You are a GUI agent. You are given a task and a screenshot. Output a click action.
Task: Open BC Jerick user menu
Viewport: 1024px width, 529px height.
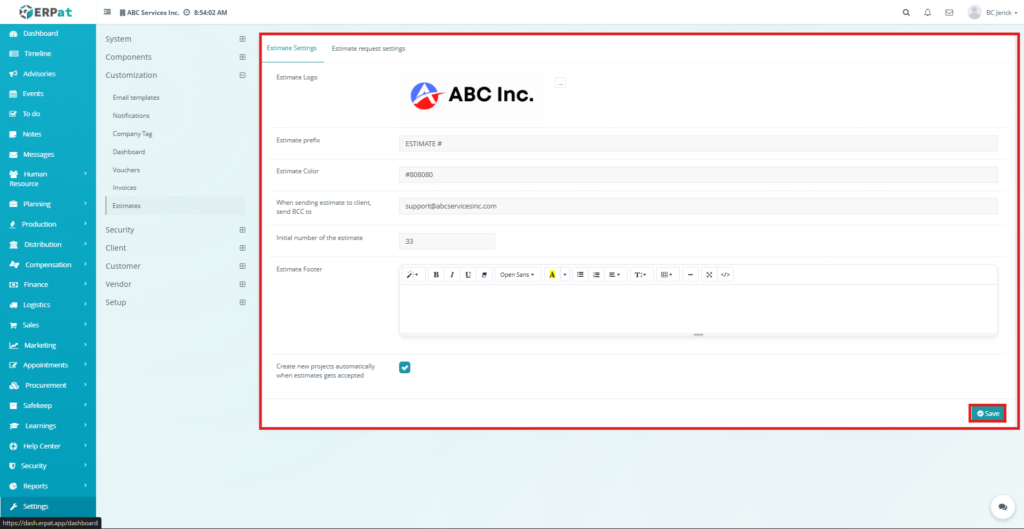click(x=994, y=13)
